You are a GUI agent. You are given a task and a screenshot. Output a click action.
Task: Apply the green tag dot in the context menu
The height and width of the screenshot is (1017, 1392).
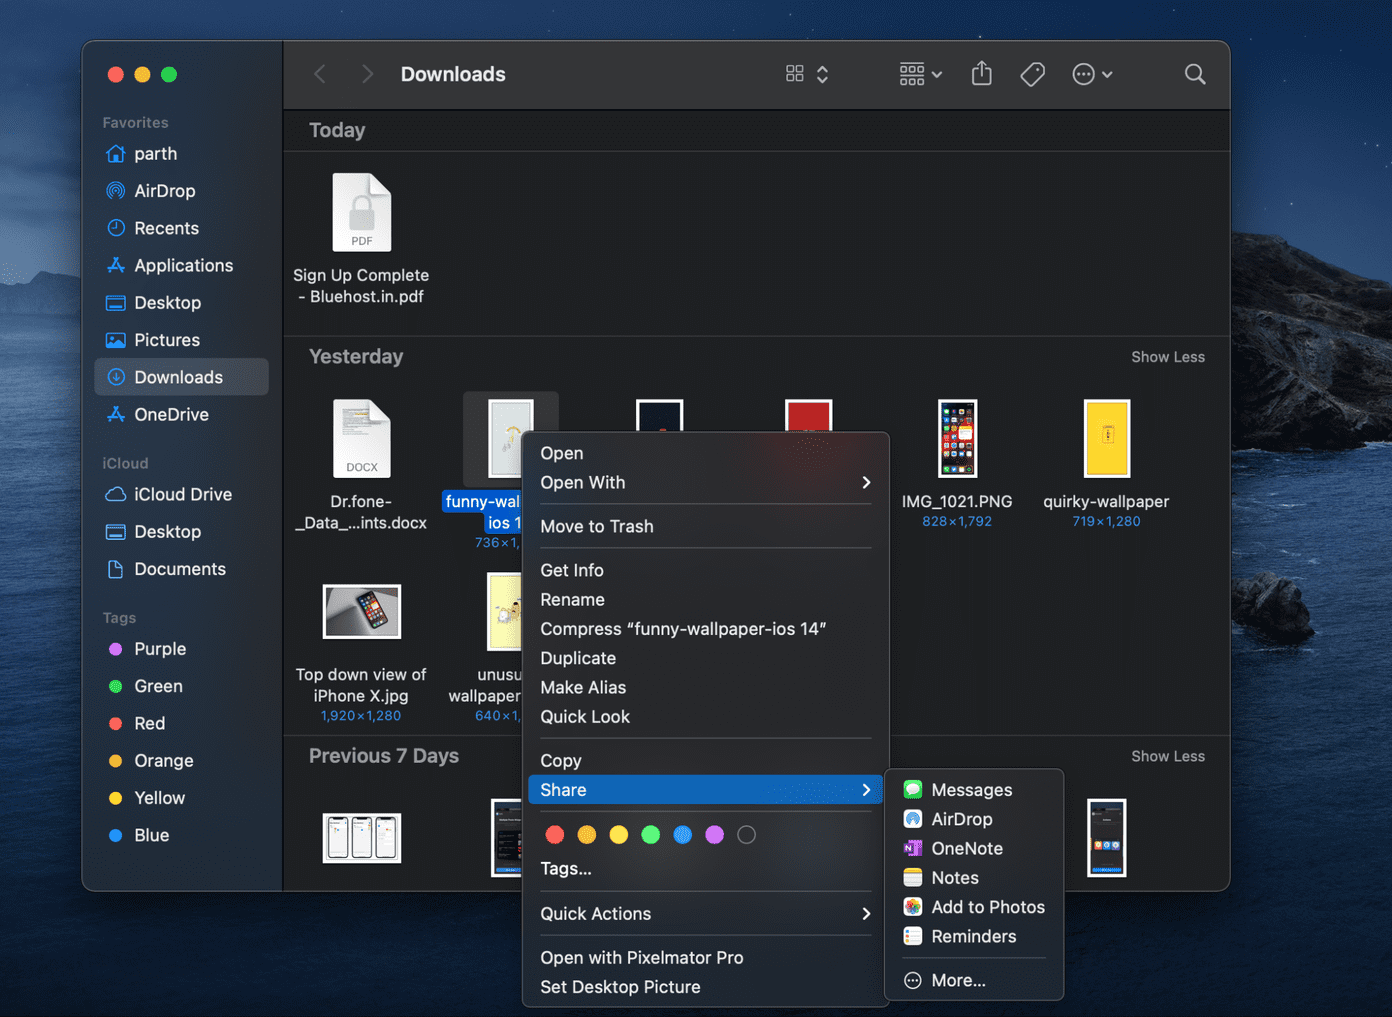tap(651, 835)
